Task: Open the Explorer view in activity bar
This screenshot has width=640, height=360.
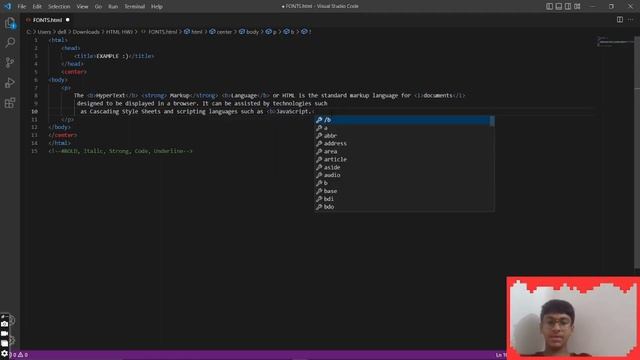Action: click(10, 23)
